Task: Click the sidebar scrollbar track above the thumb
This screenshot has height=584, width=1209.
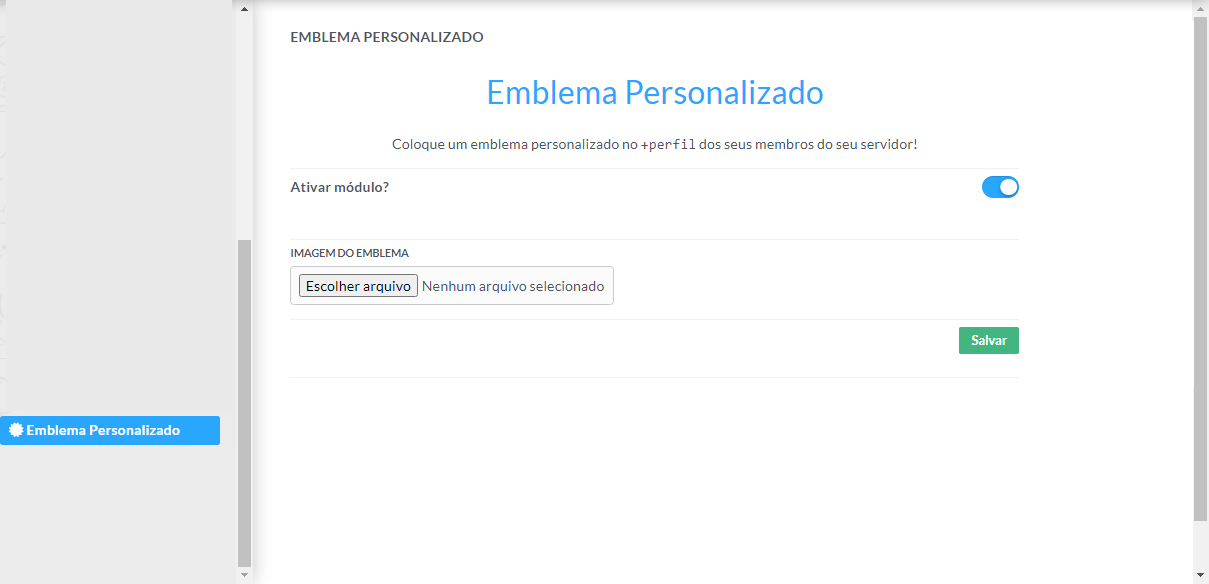Action: 244,120
